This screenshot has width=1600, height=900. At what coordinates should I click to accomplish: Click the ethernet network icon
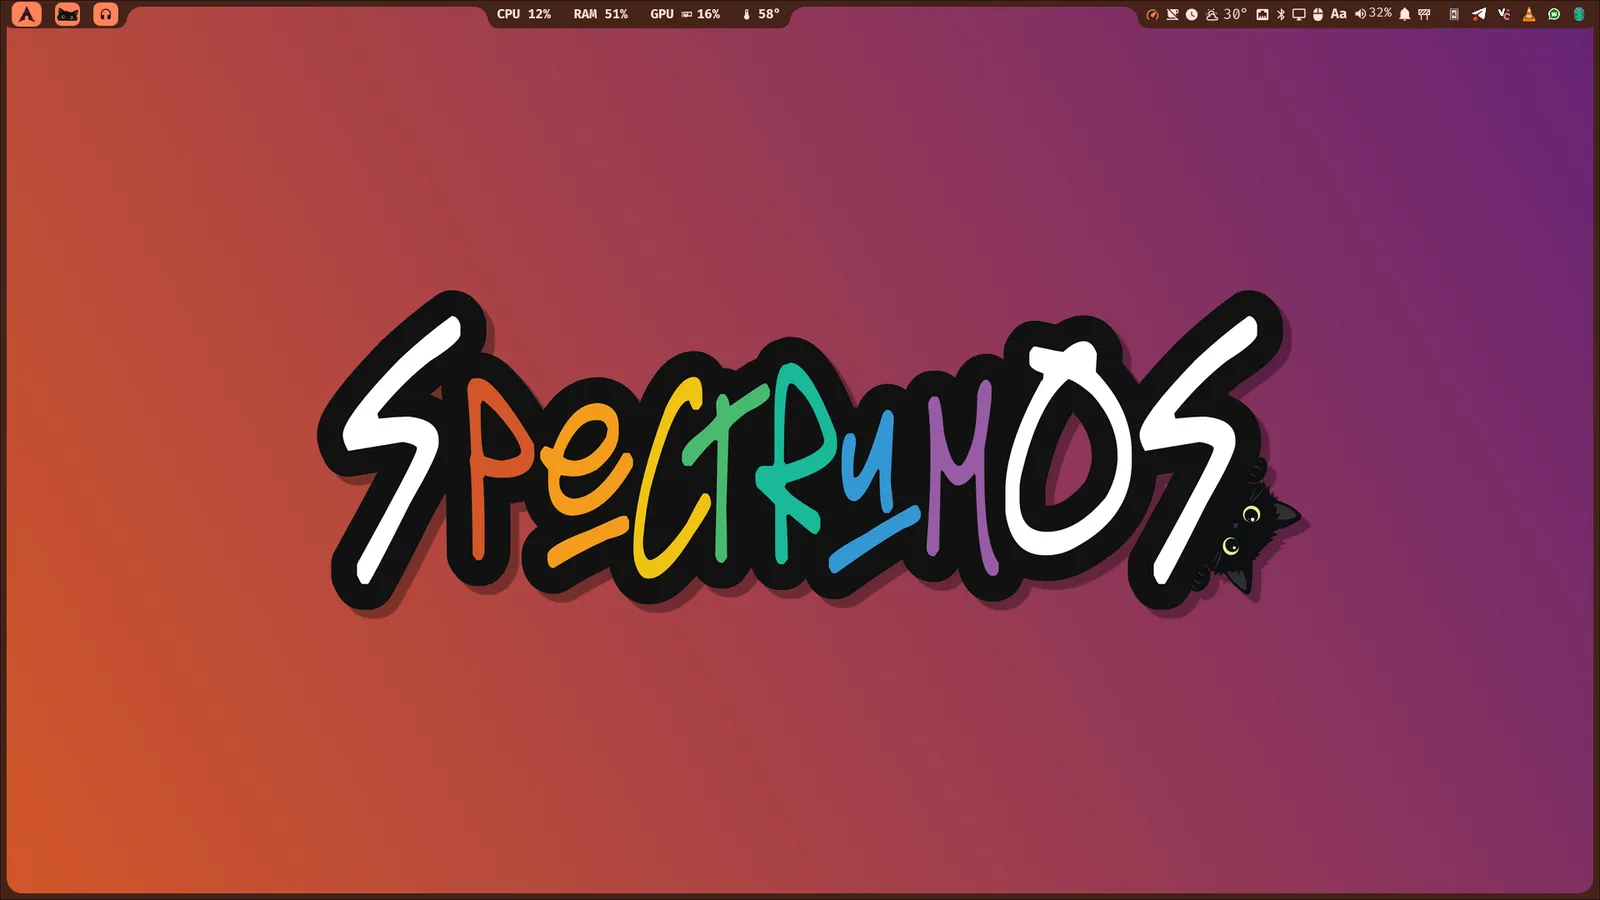coord(1262,14)
